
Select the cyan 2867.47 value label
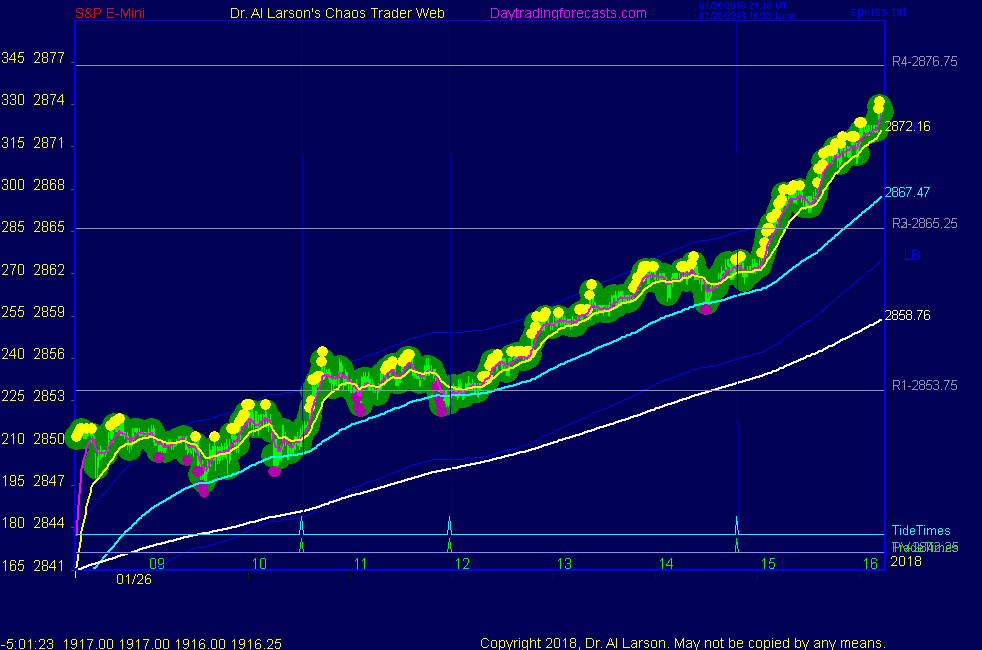[x=907, y=192]
